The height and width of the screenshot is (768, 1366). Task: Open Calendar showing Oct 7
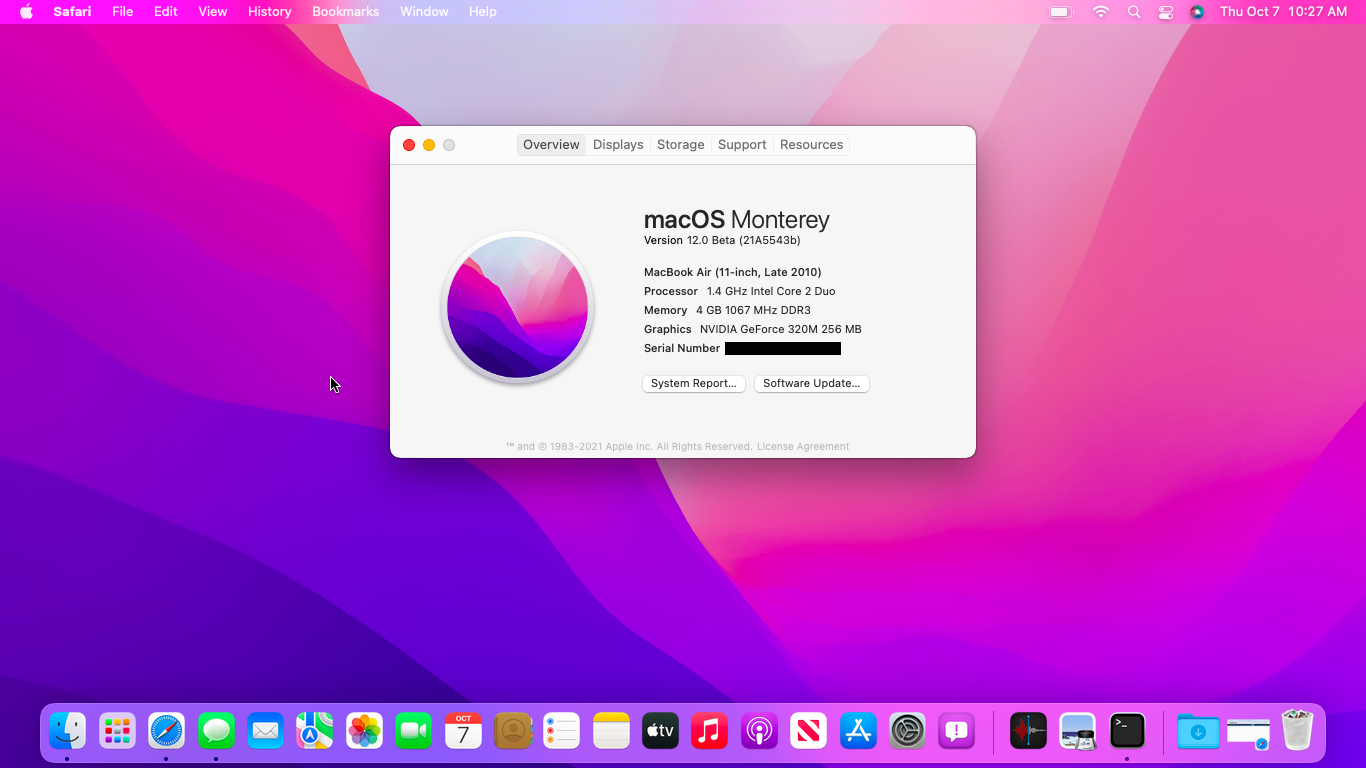click(x=463, y=731)
